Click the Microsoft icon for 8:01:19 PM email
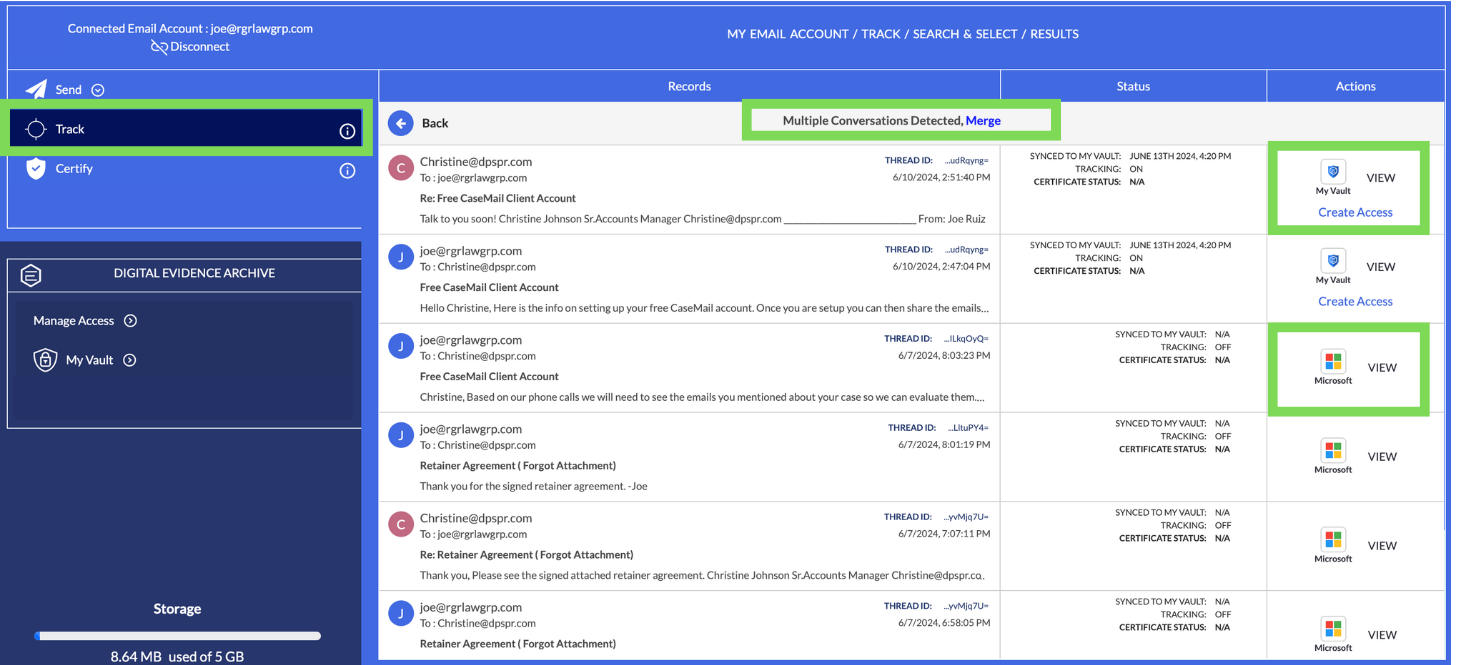 (x=1333, y=450)
